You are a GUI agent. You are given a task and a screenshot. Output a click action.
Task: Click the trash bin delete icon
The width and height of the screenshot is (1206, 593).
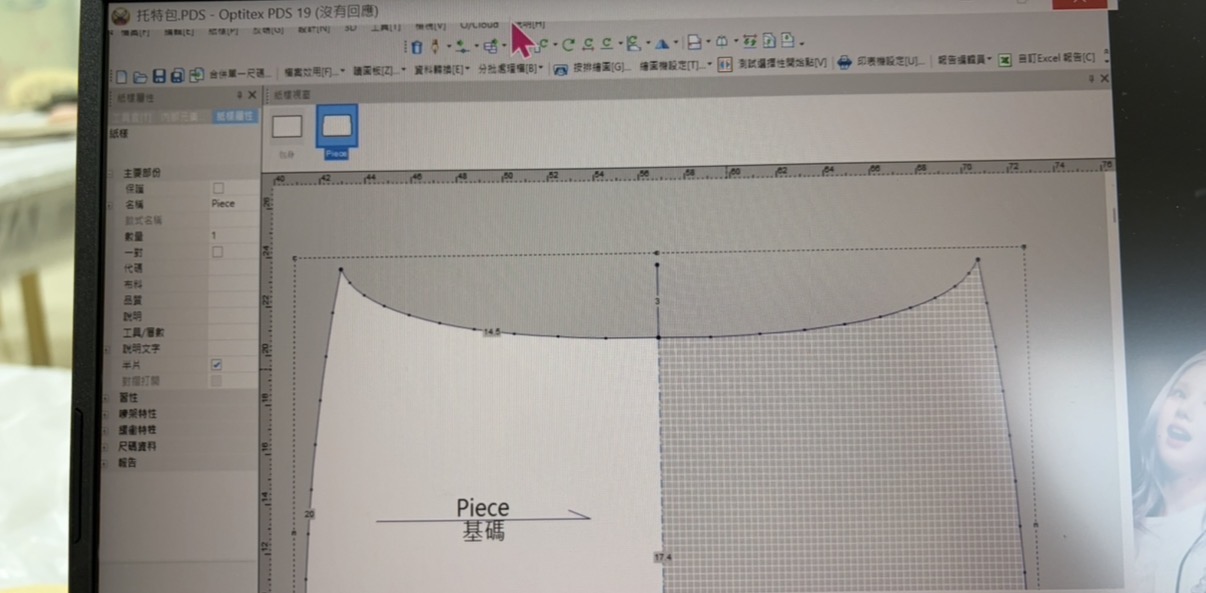[x=417, y=46]
